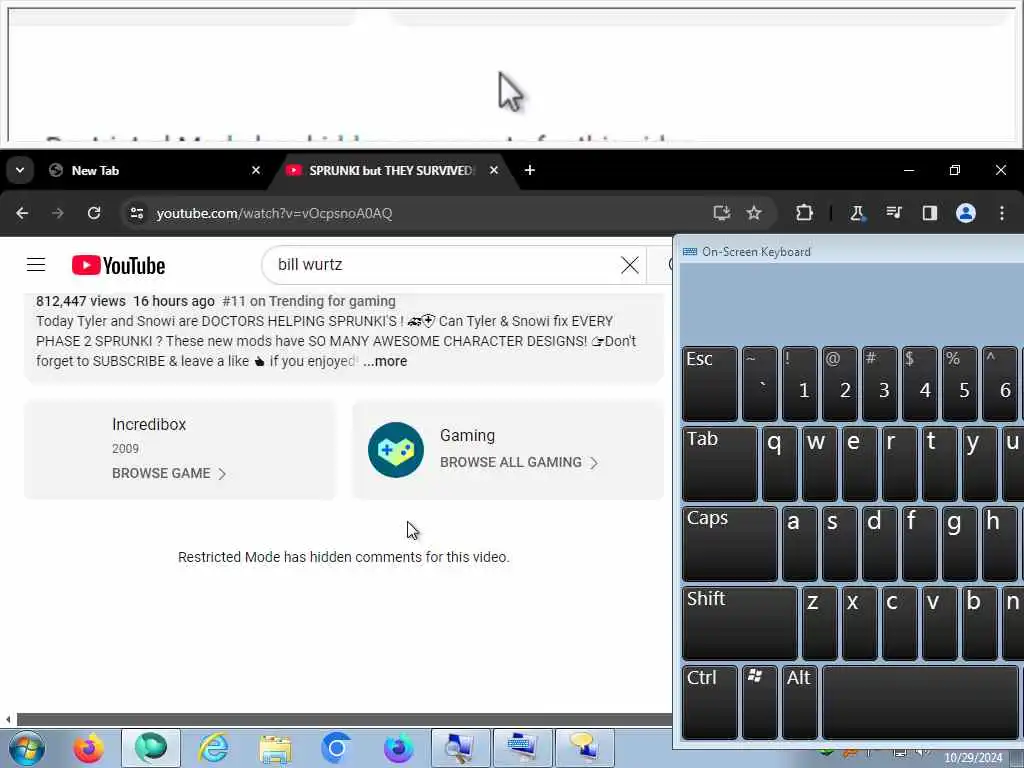Click the 'a' key on On-Screen Keyboard
Screen dimensions: 1024x768
tap(799, 543)
